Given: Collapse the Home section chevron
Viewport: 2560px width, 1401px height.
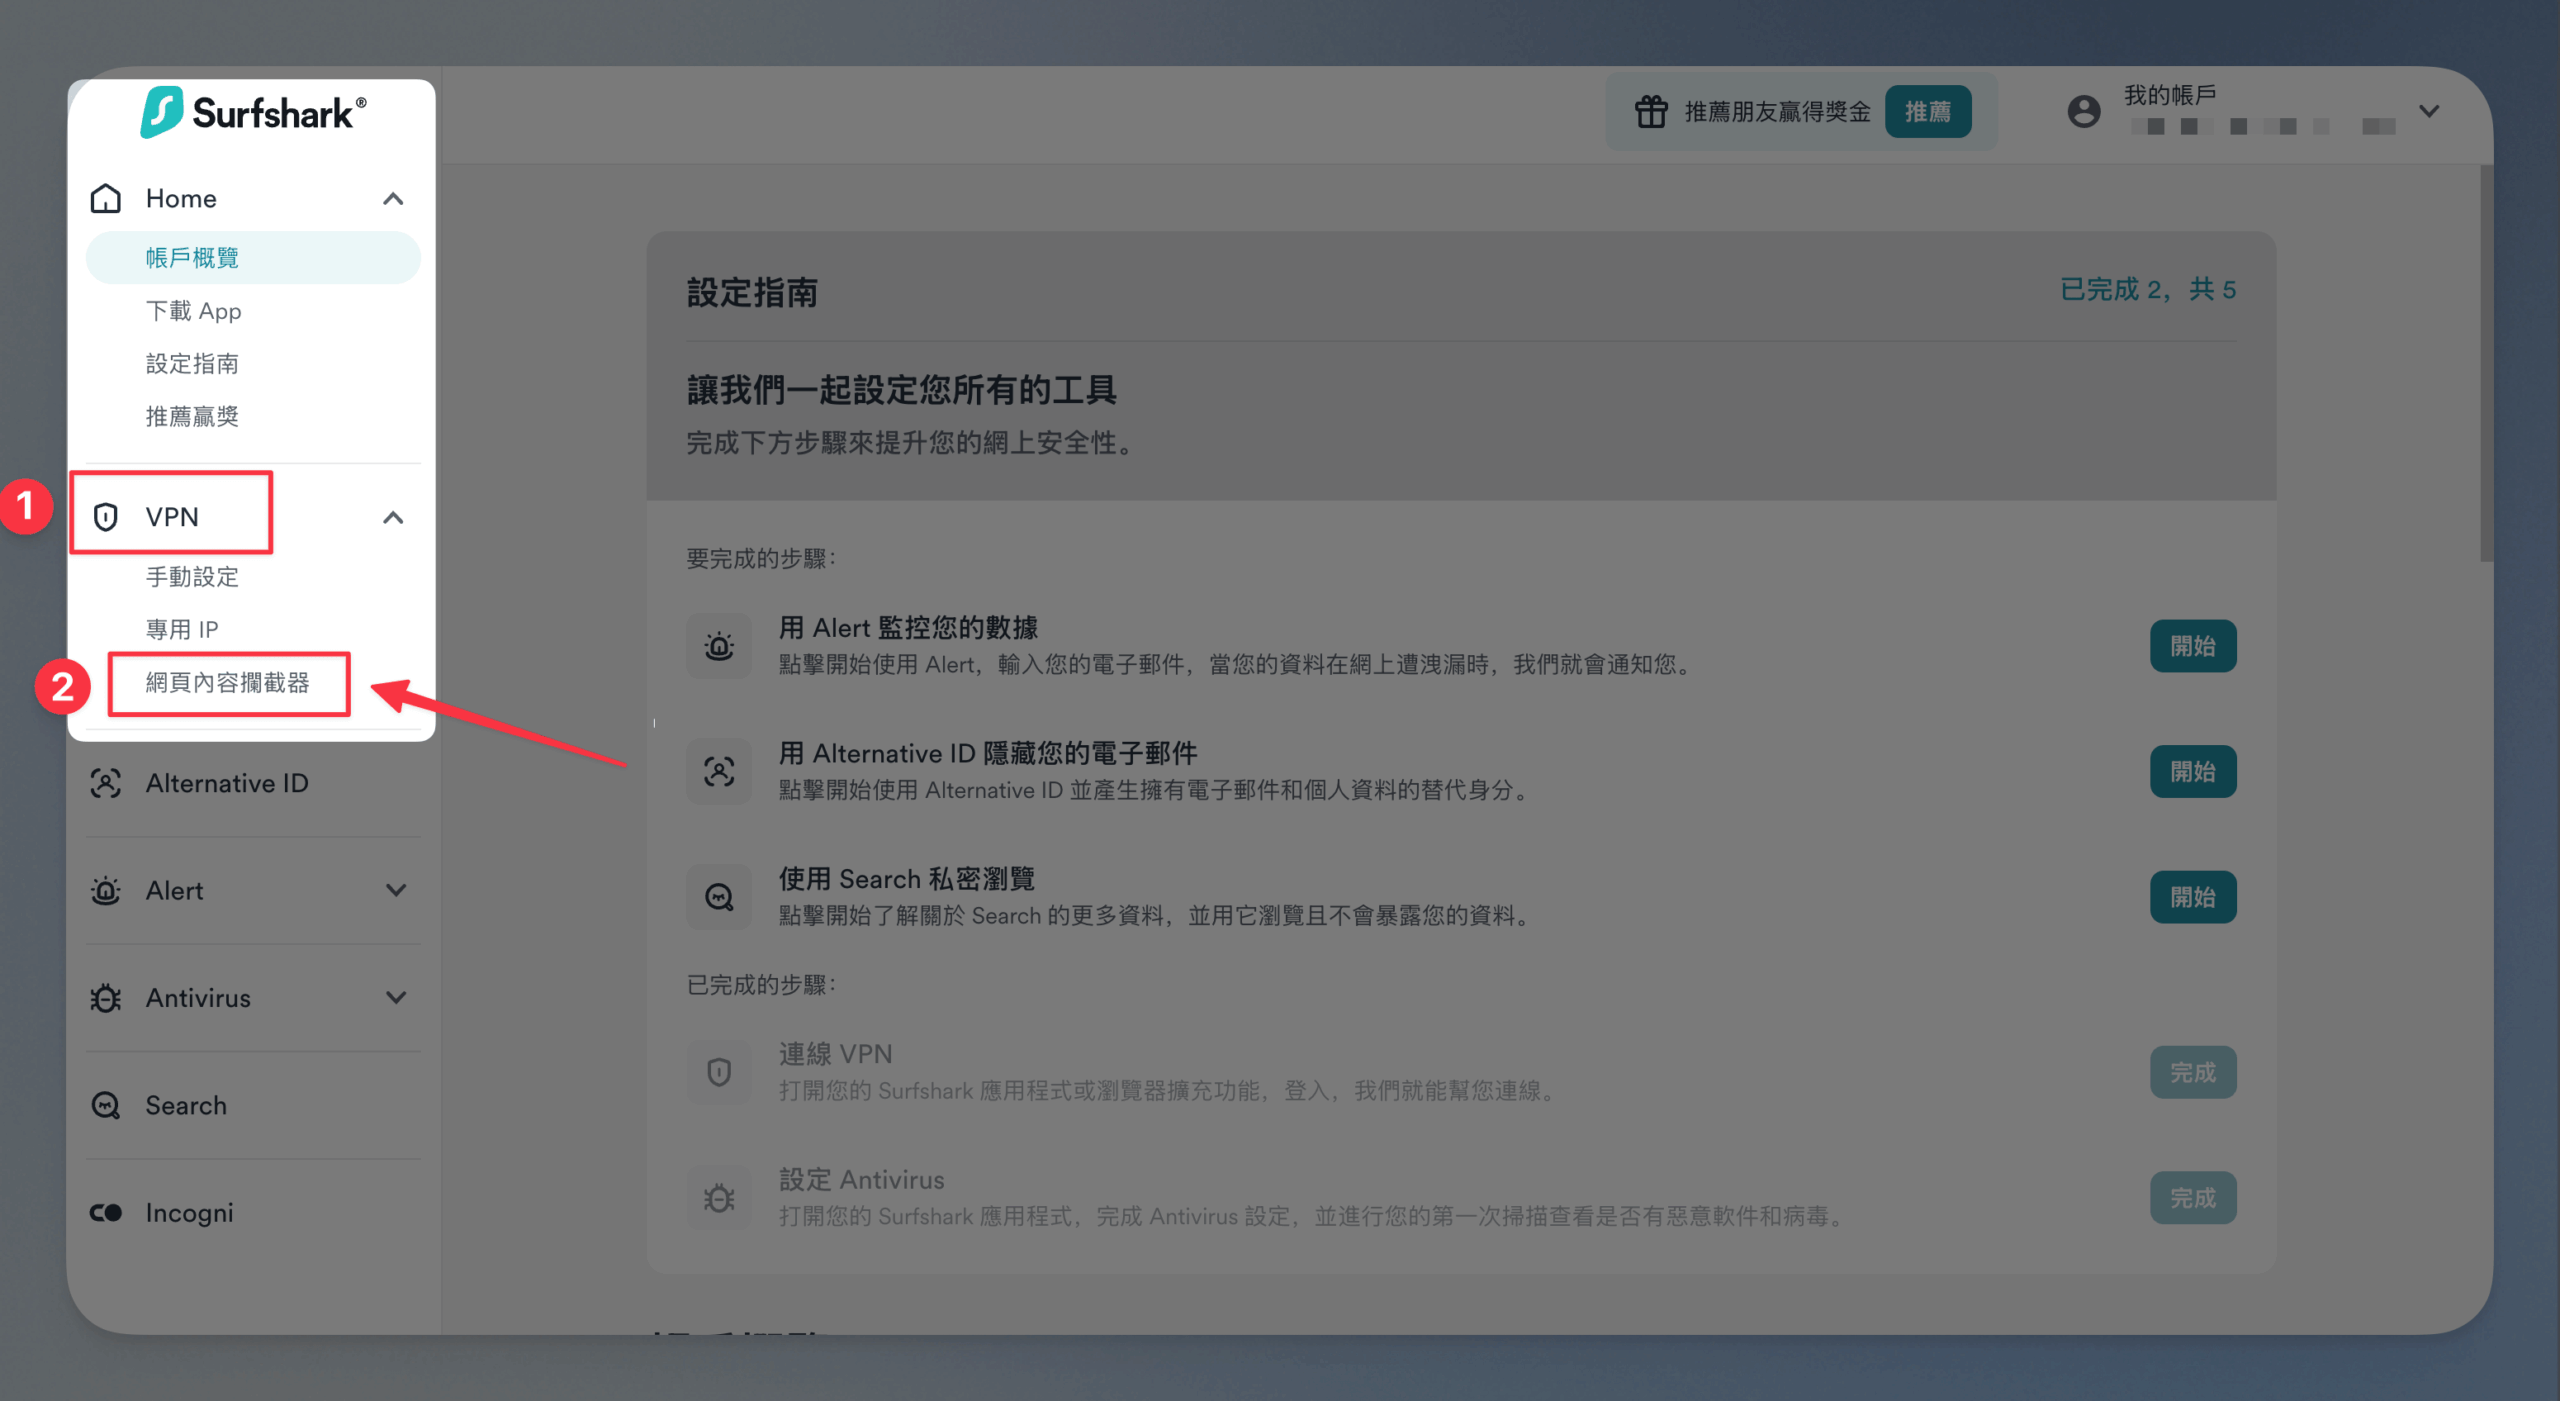Looking at the screenshot, I should click(x=393, y=199).
